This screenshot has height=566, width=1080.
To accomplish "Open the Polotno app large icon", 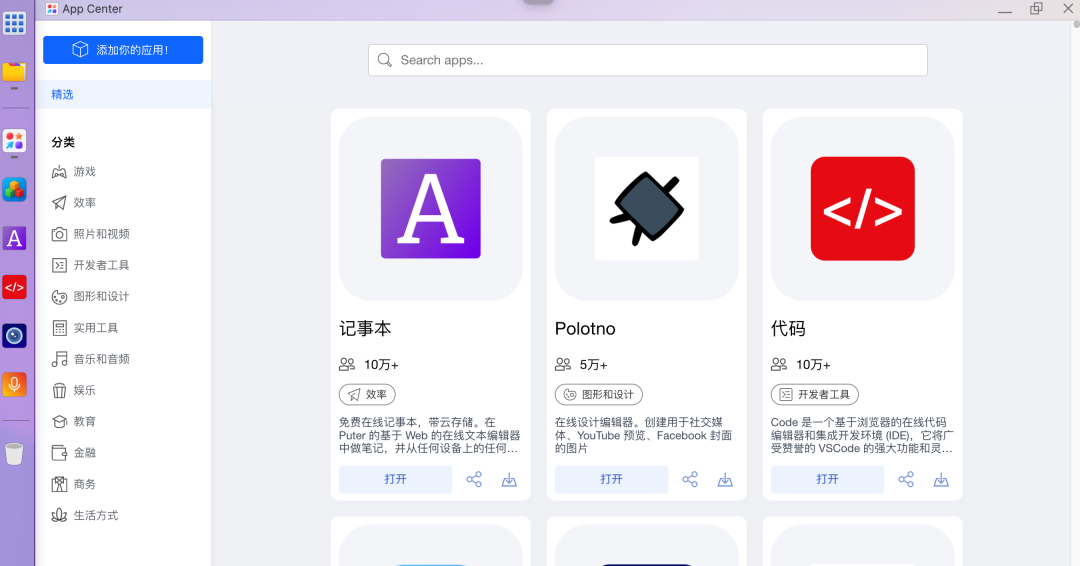I will click(x=647, y=209).
